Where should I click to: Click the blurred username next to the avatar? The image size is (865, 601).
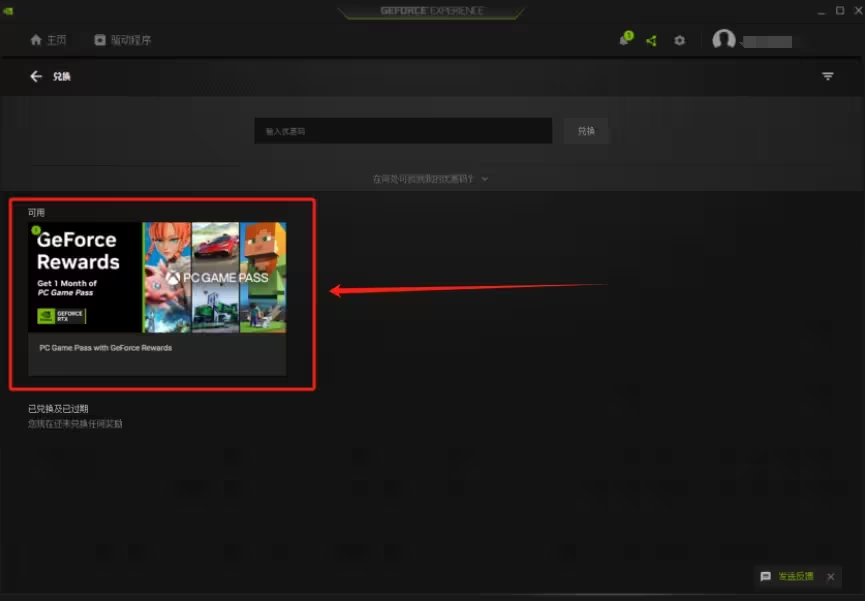(x=767, y=41)
